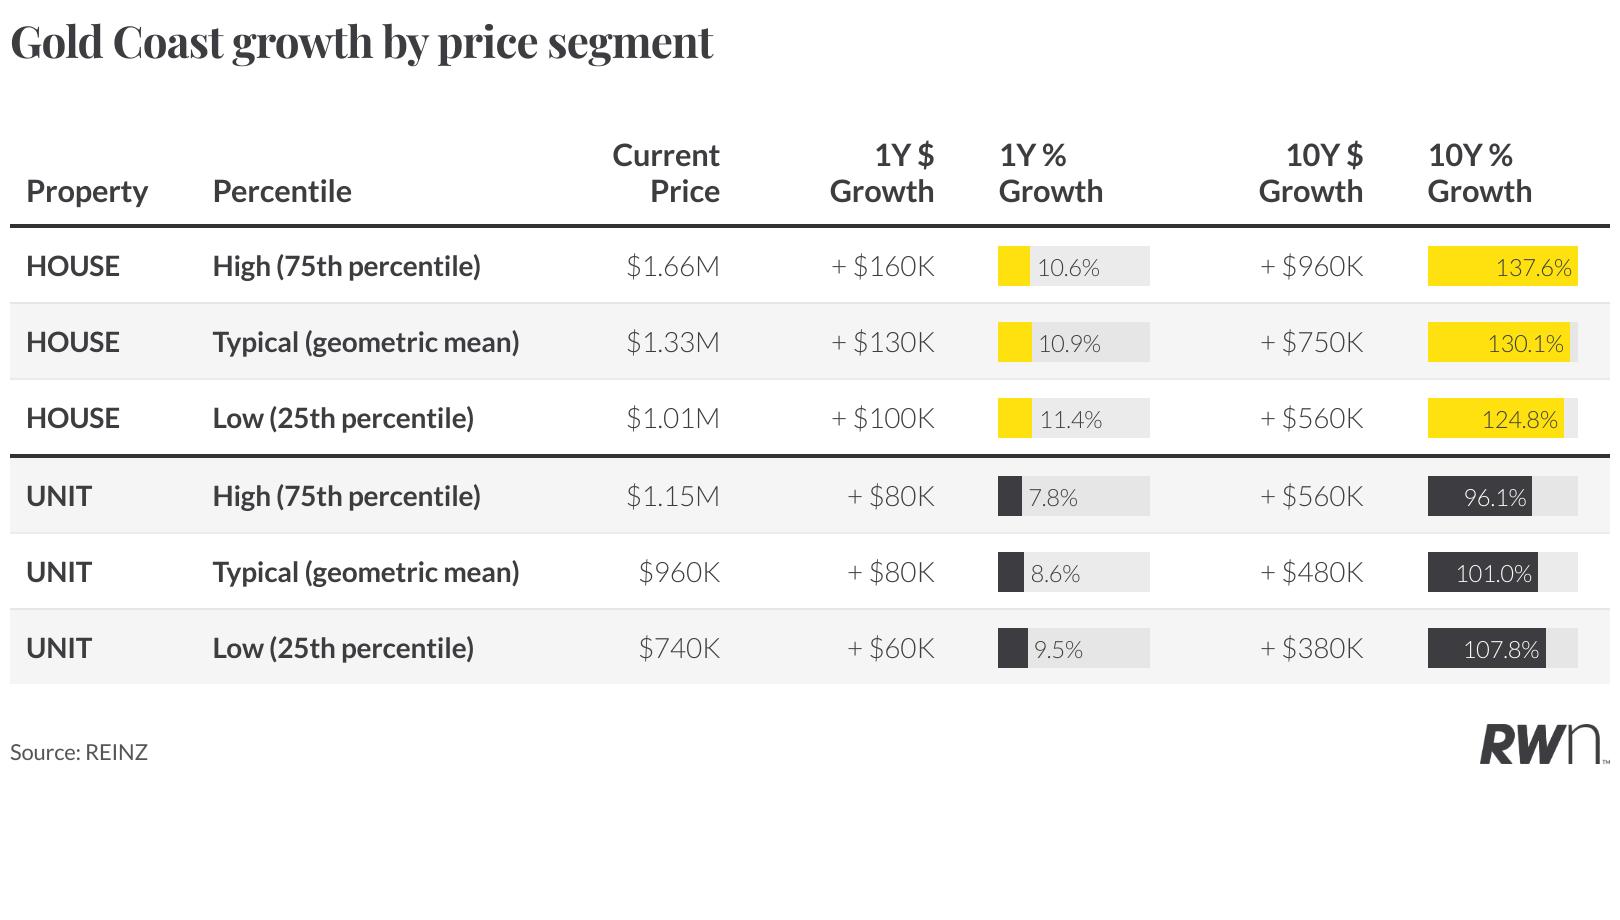Viewport: 1620px width, 920px height.
Task: Select the Percentile column header
Action: [282, 191]
